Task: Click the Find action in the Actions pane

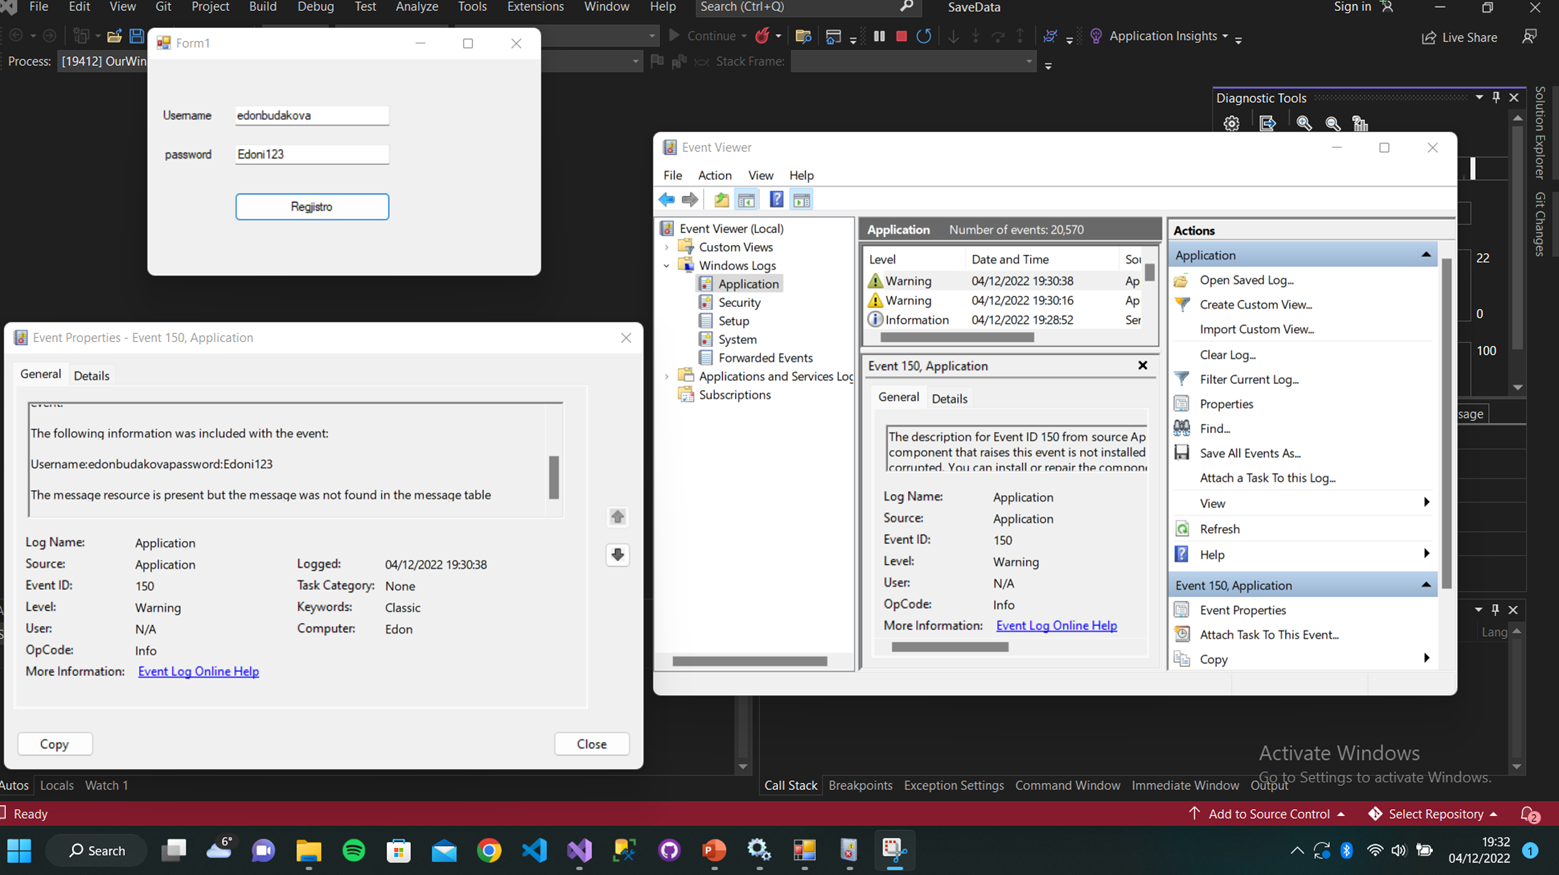Action: (1214, 428)
